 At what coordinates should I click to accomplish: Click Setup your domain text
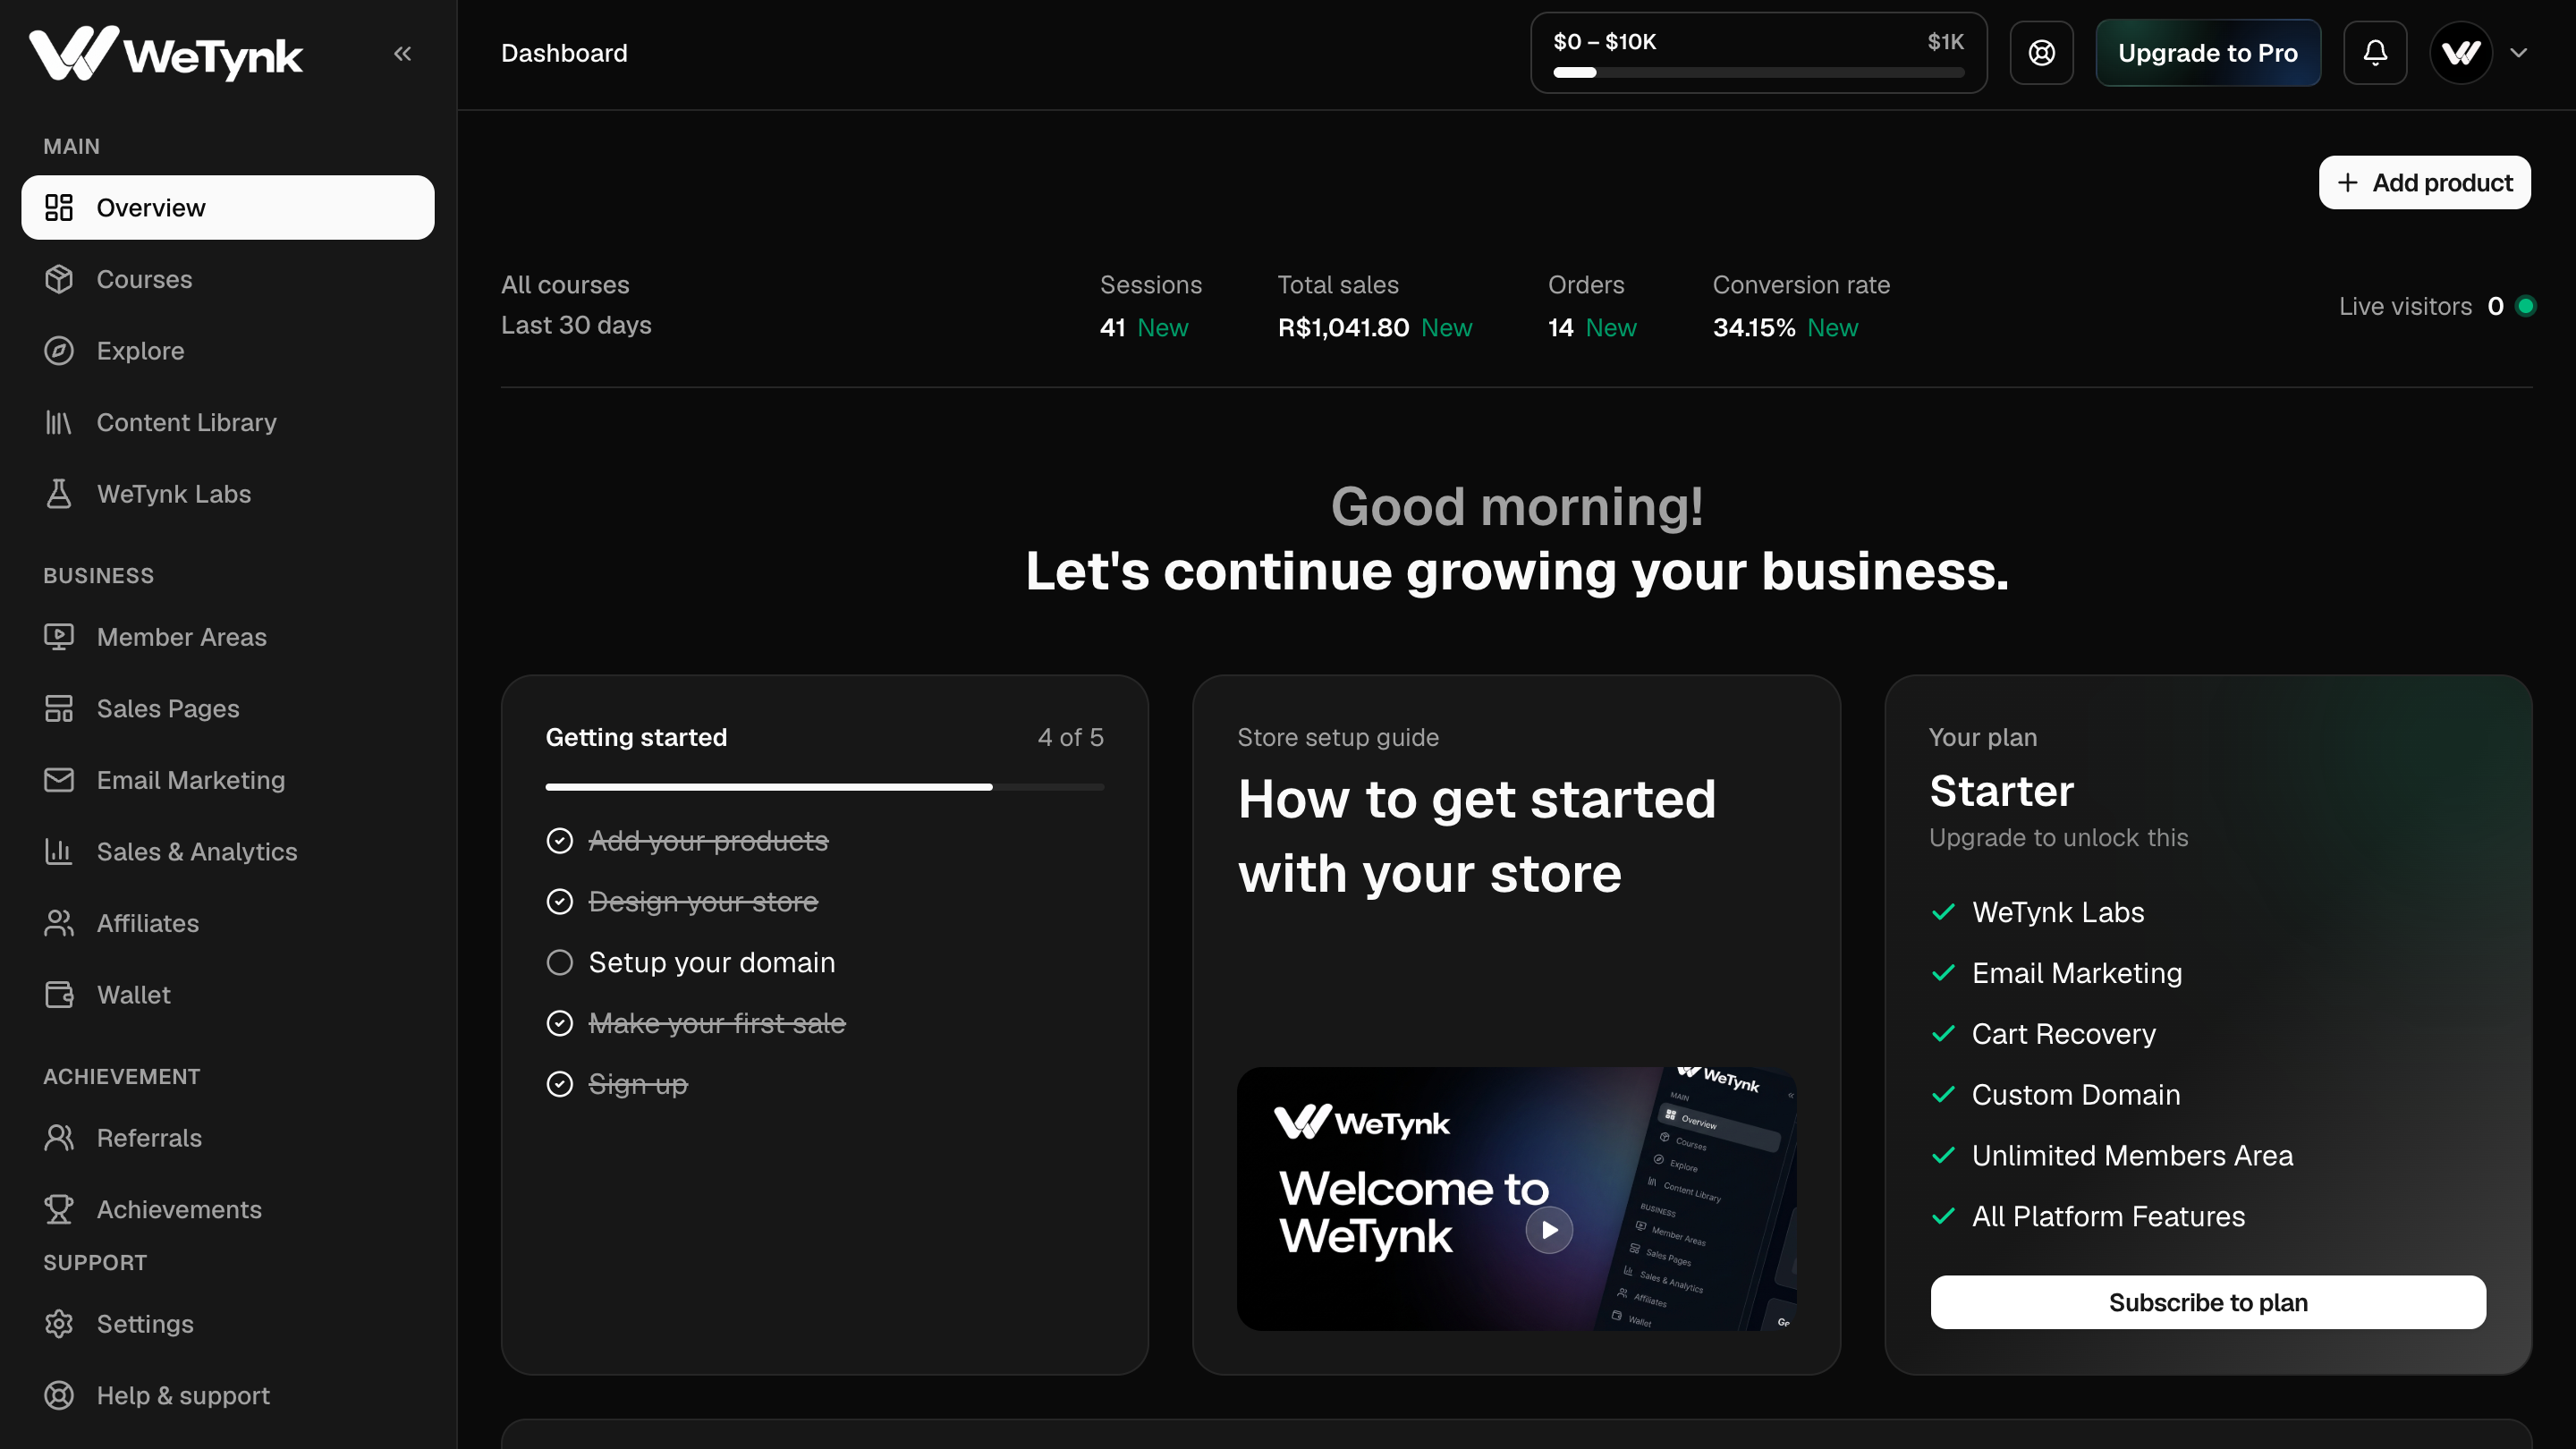711,963
